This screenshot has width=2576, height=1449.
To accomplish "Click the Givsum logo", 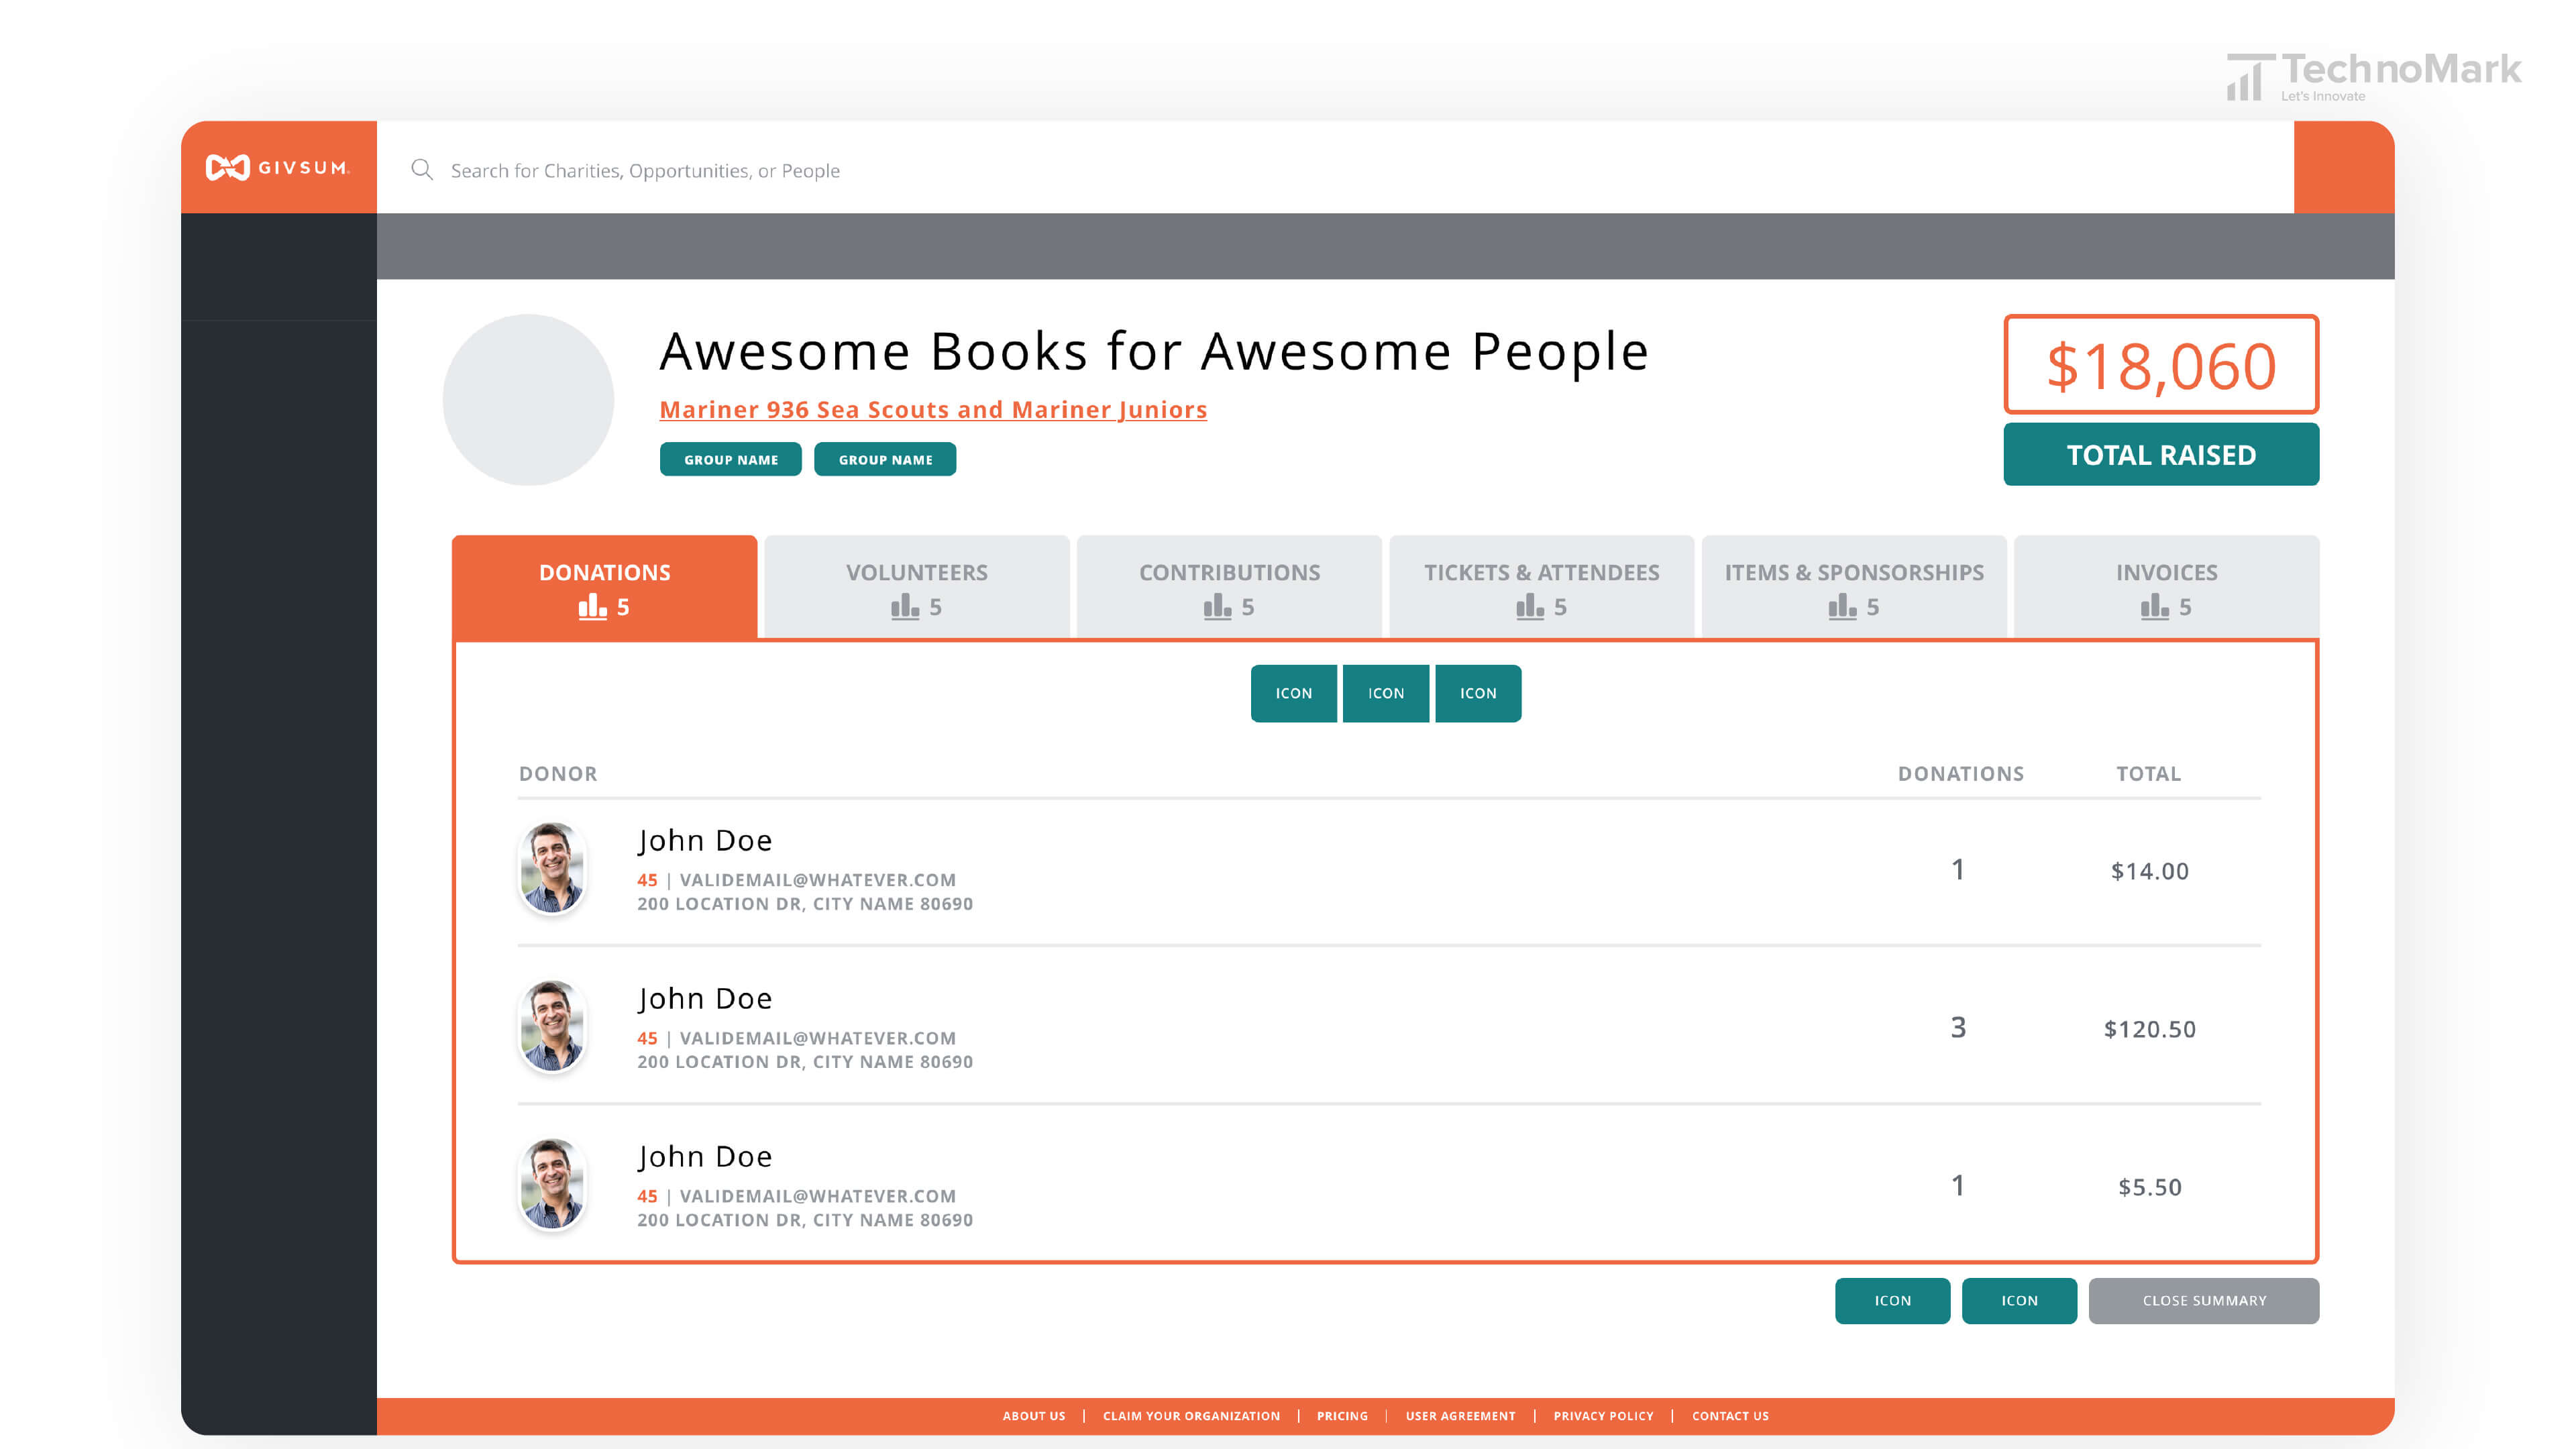I will 277,167.
